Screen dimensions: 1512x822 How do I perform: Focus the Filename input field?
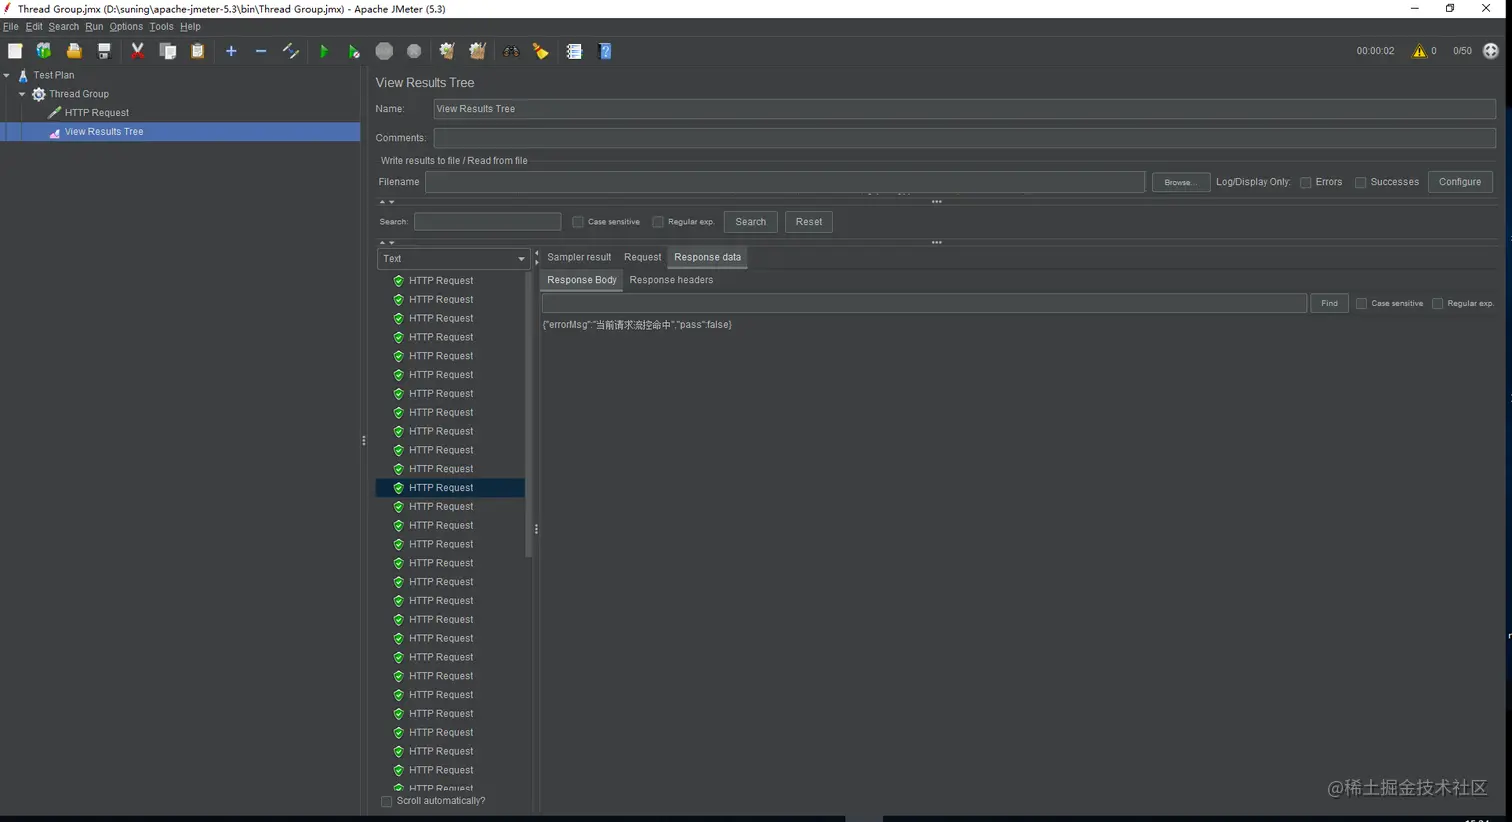[x=785, y=182]
